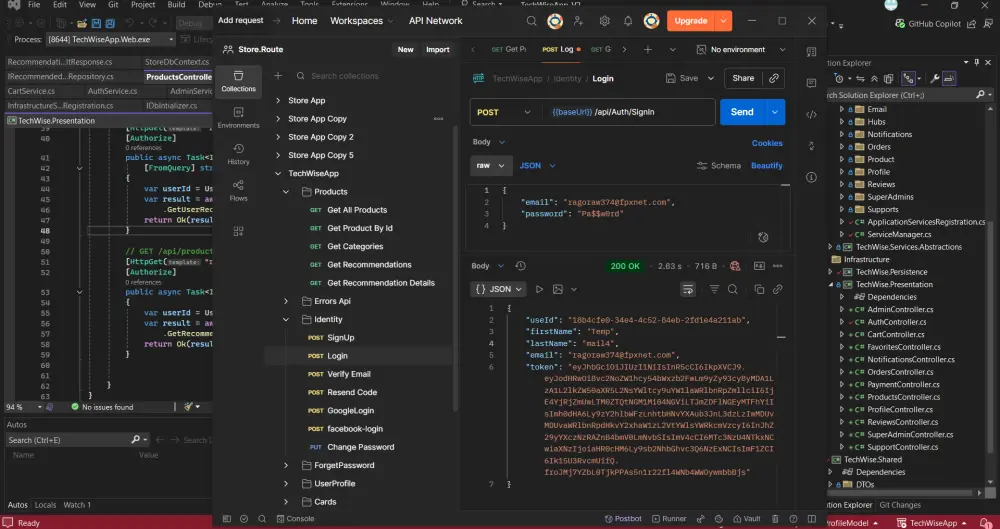Click the plus icon to create new collection
Viewport: 1000px width, 529px height.
pos(278,76)
